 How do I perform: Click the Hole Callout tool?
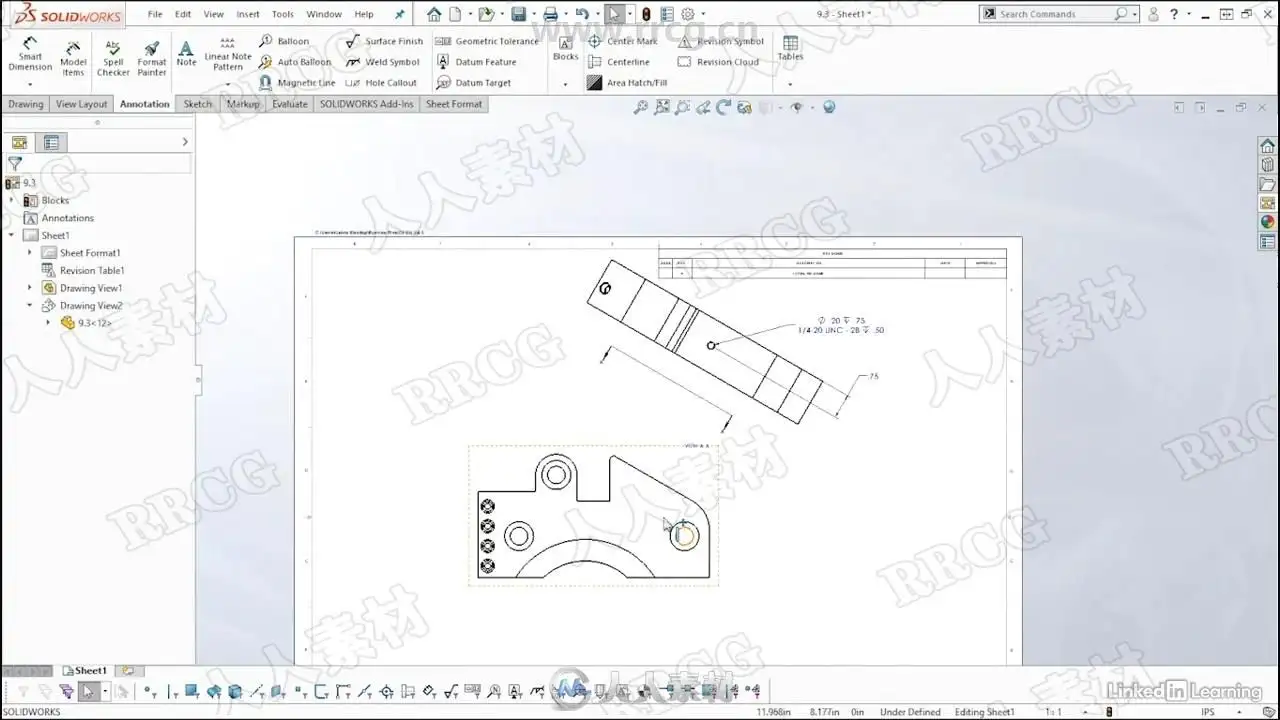381,83
